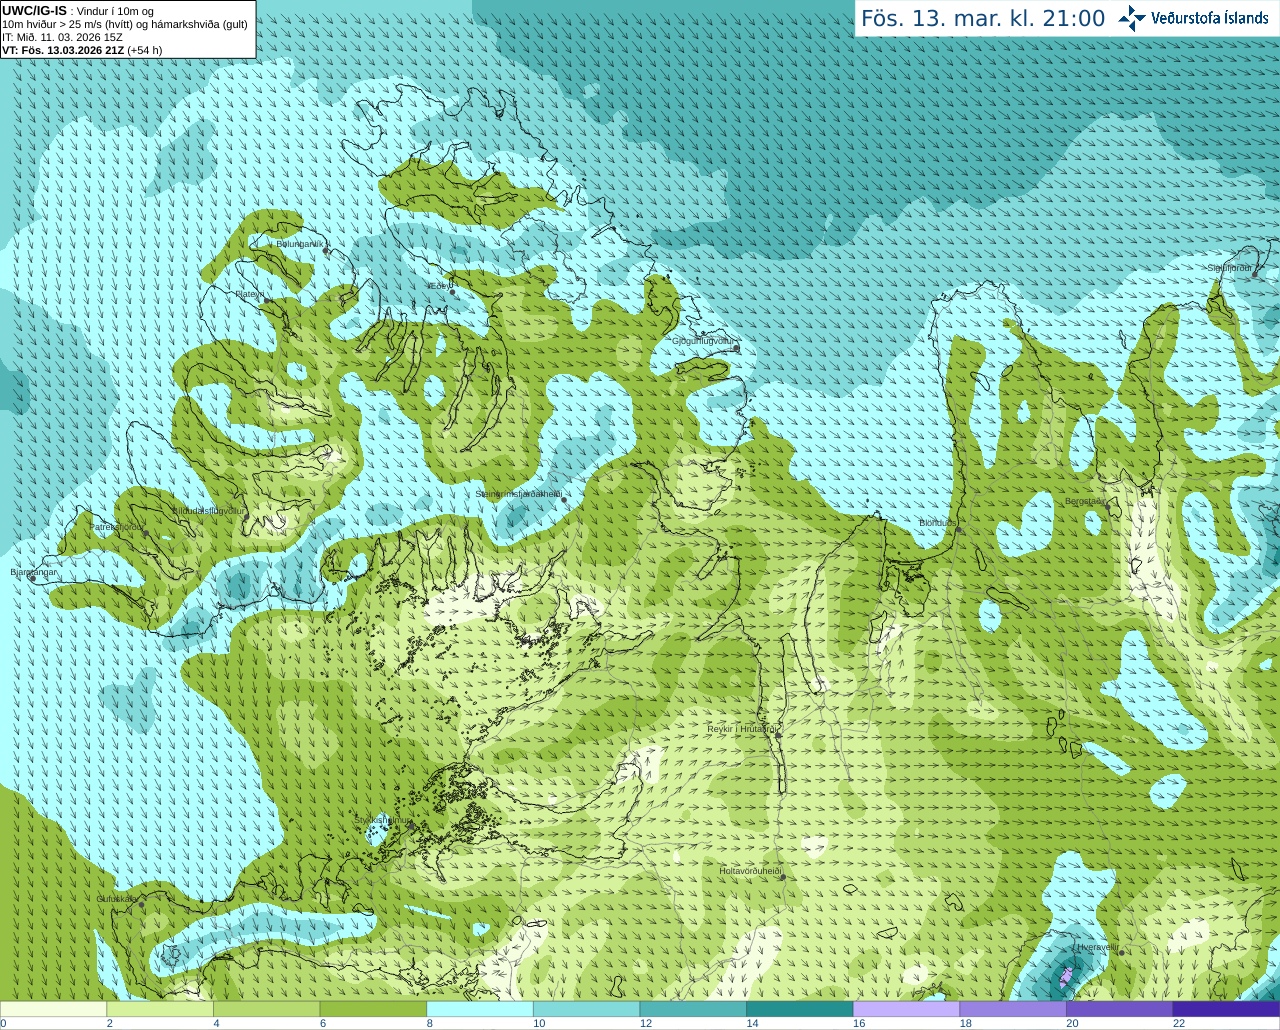Click the Reykir í Hrútafirði station label
1280x1030 pixels.
click(743, 729)
